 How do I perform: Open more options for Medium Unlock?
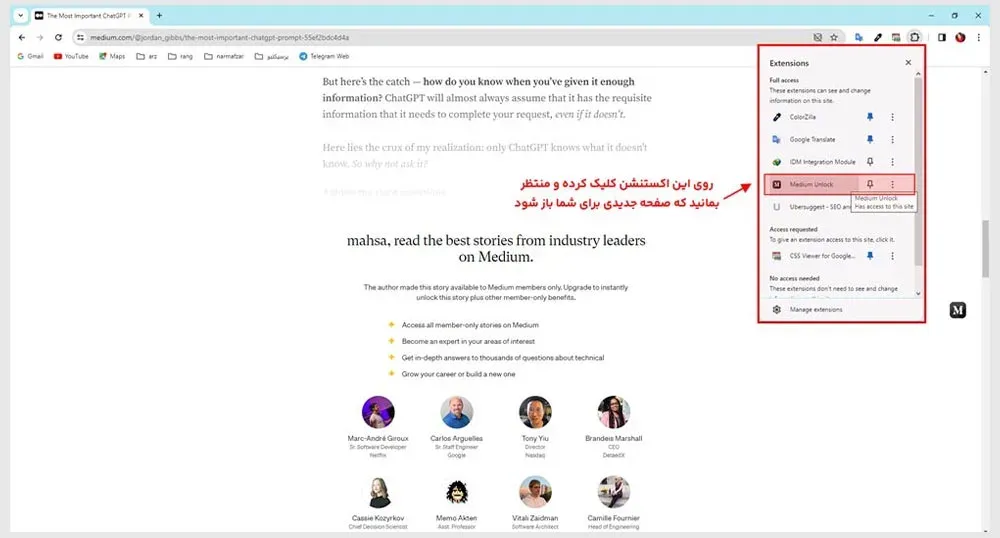[x=892, y=184]
